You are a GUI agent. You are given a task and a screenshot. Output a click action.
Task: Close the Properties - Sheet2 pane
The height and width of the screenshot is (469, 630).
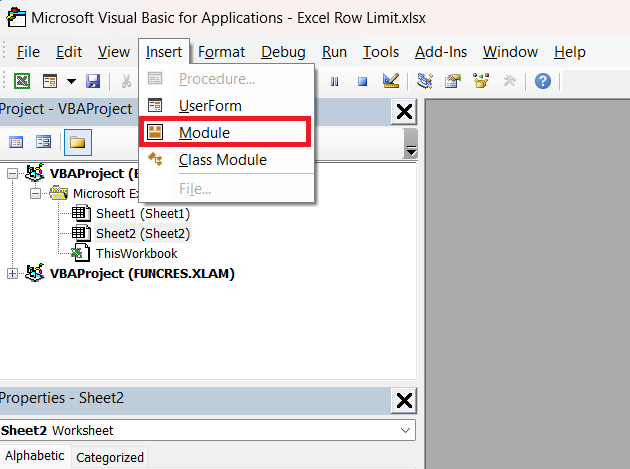(404, 401)
